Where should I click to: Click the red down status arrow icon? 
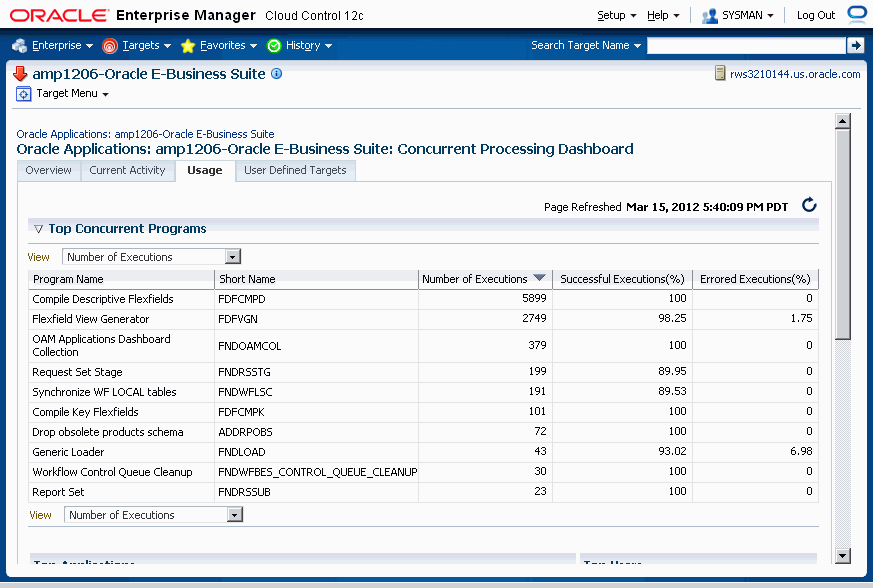tap(20, 74)
